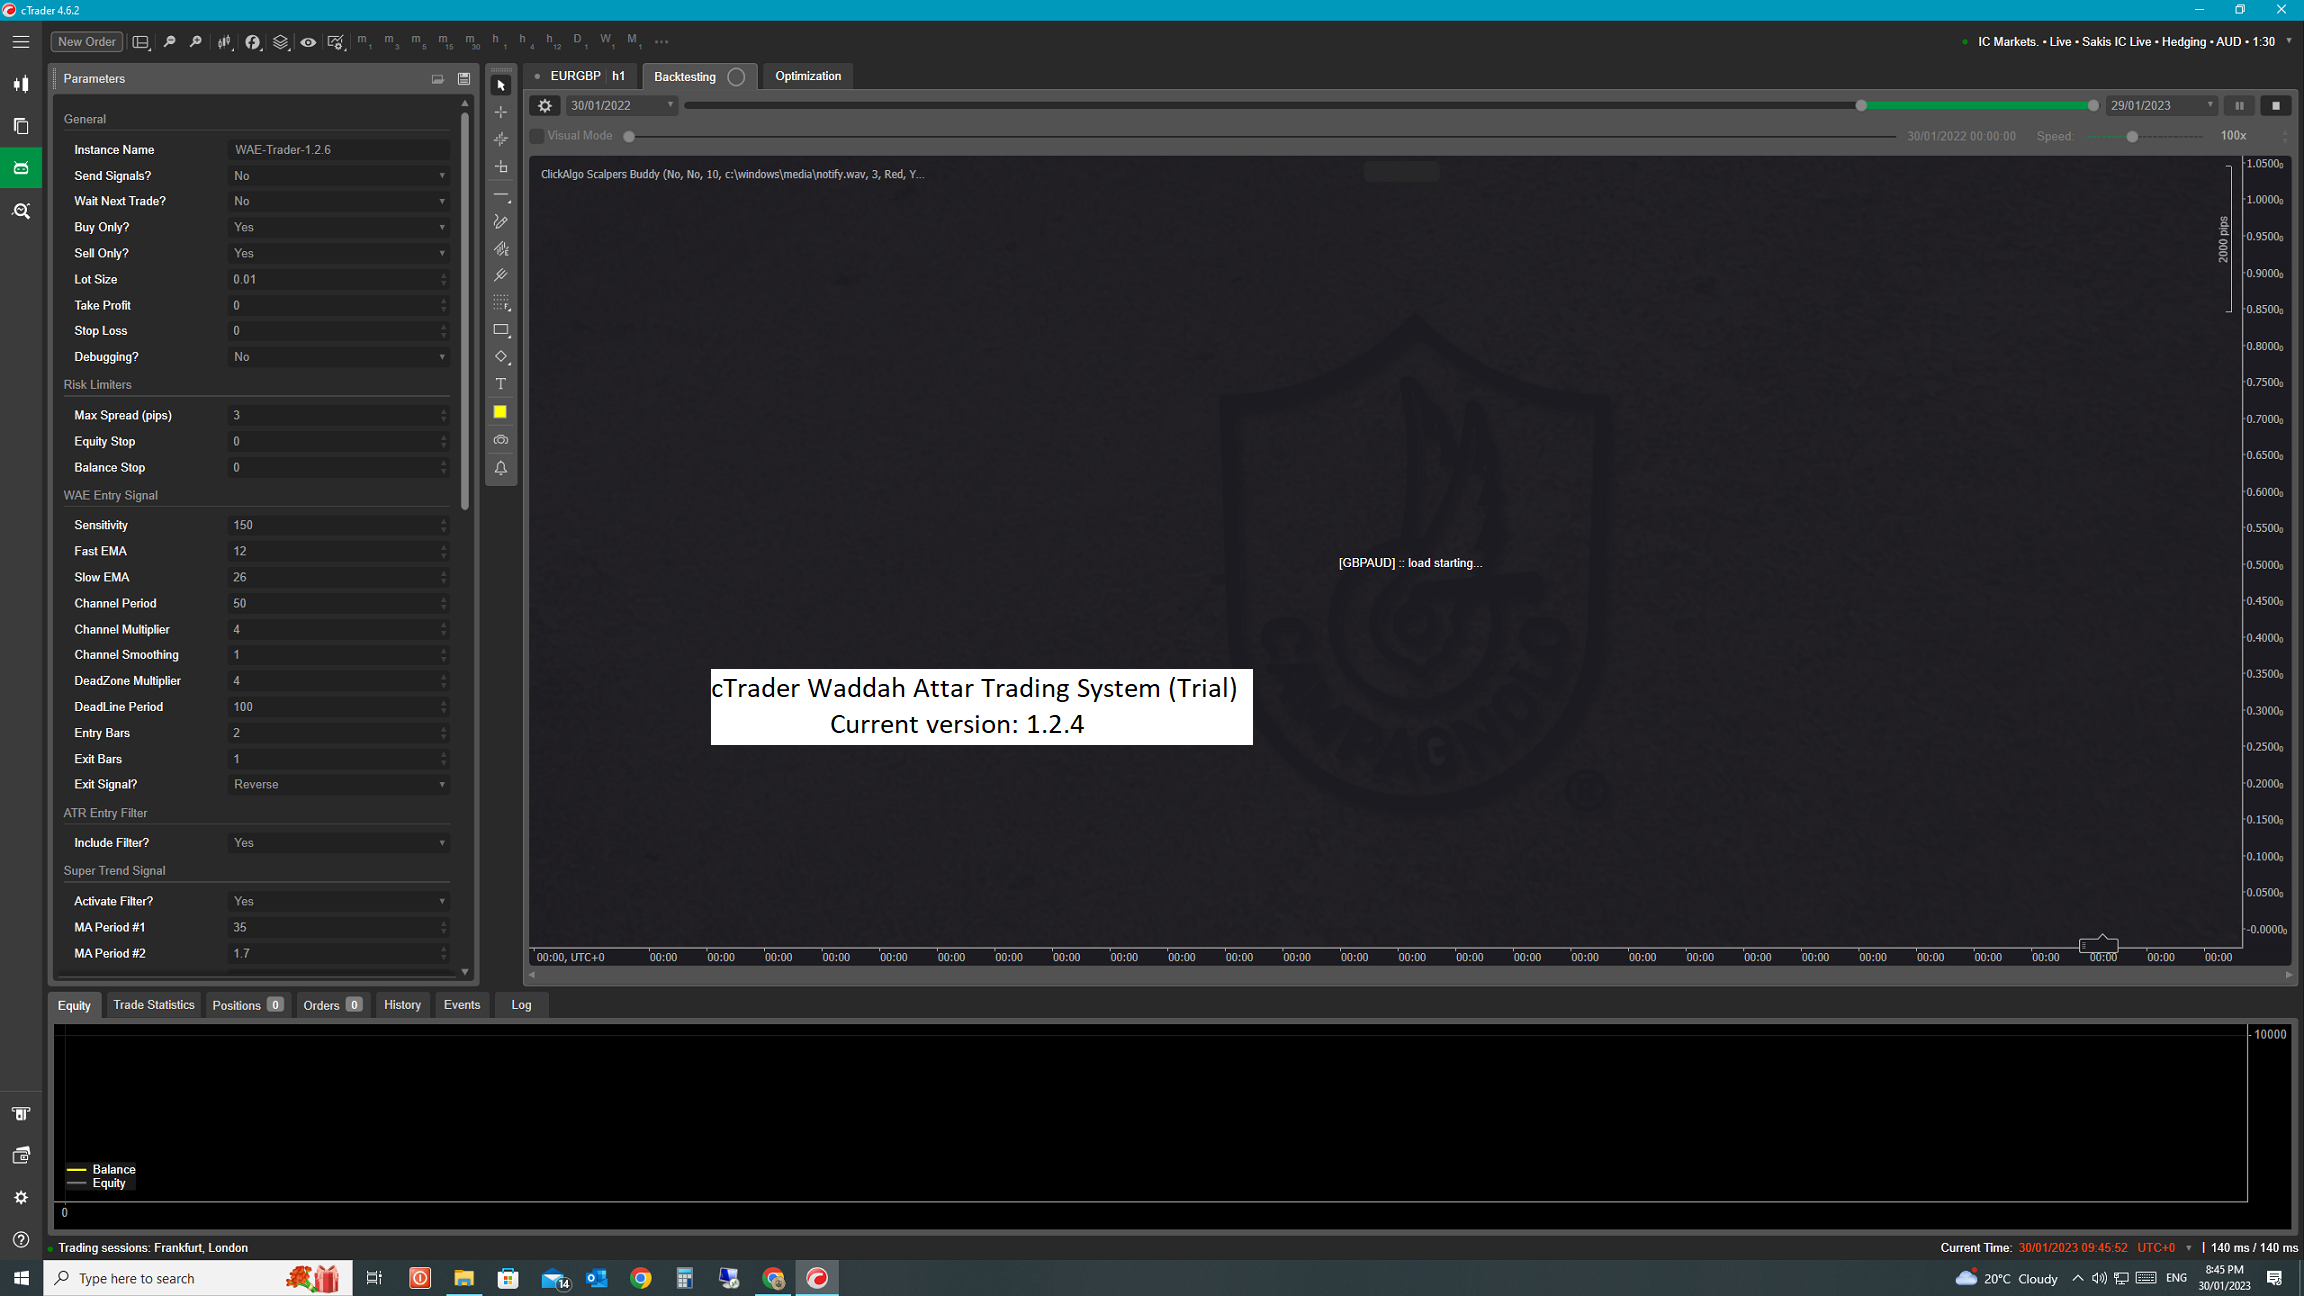2304x1296 pixels.
Task: Open more timeframes ellipsis
Action: pos(661,41)
